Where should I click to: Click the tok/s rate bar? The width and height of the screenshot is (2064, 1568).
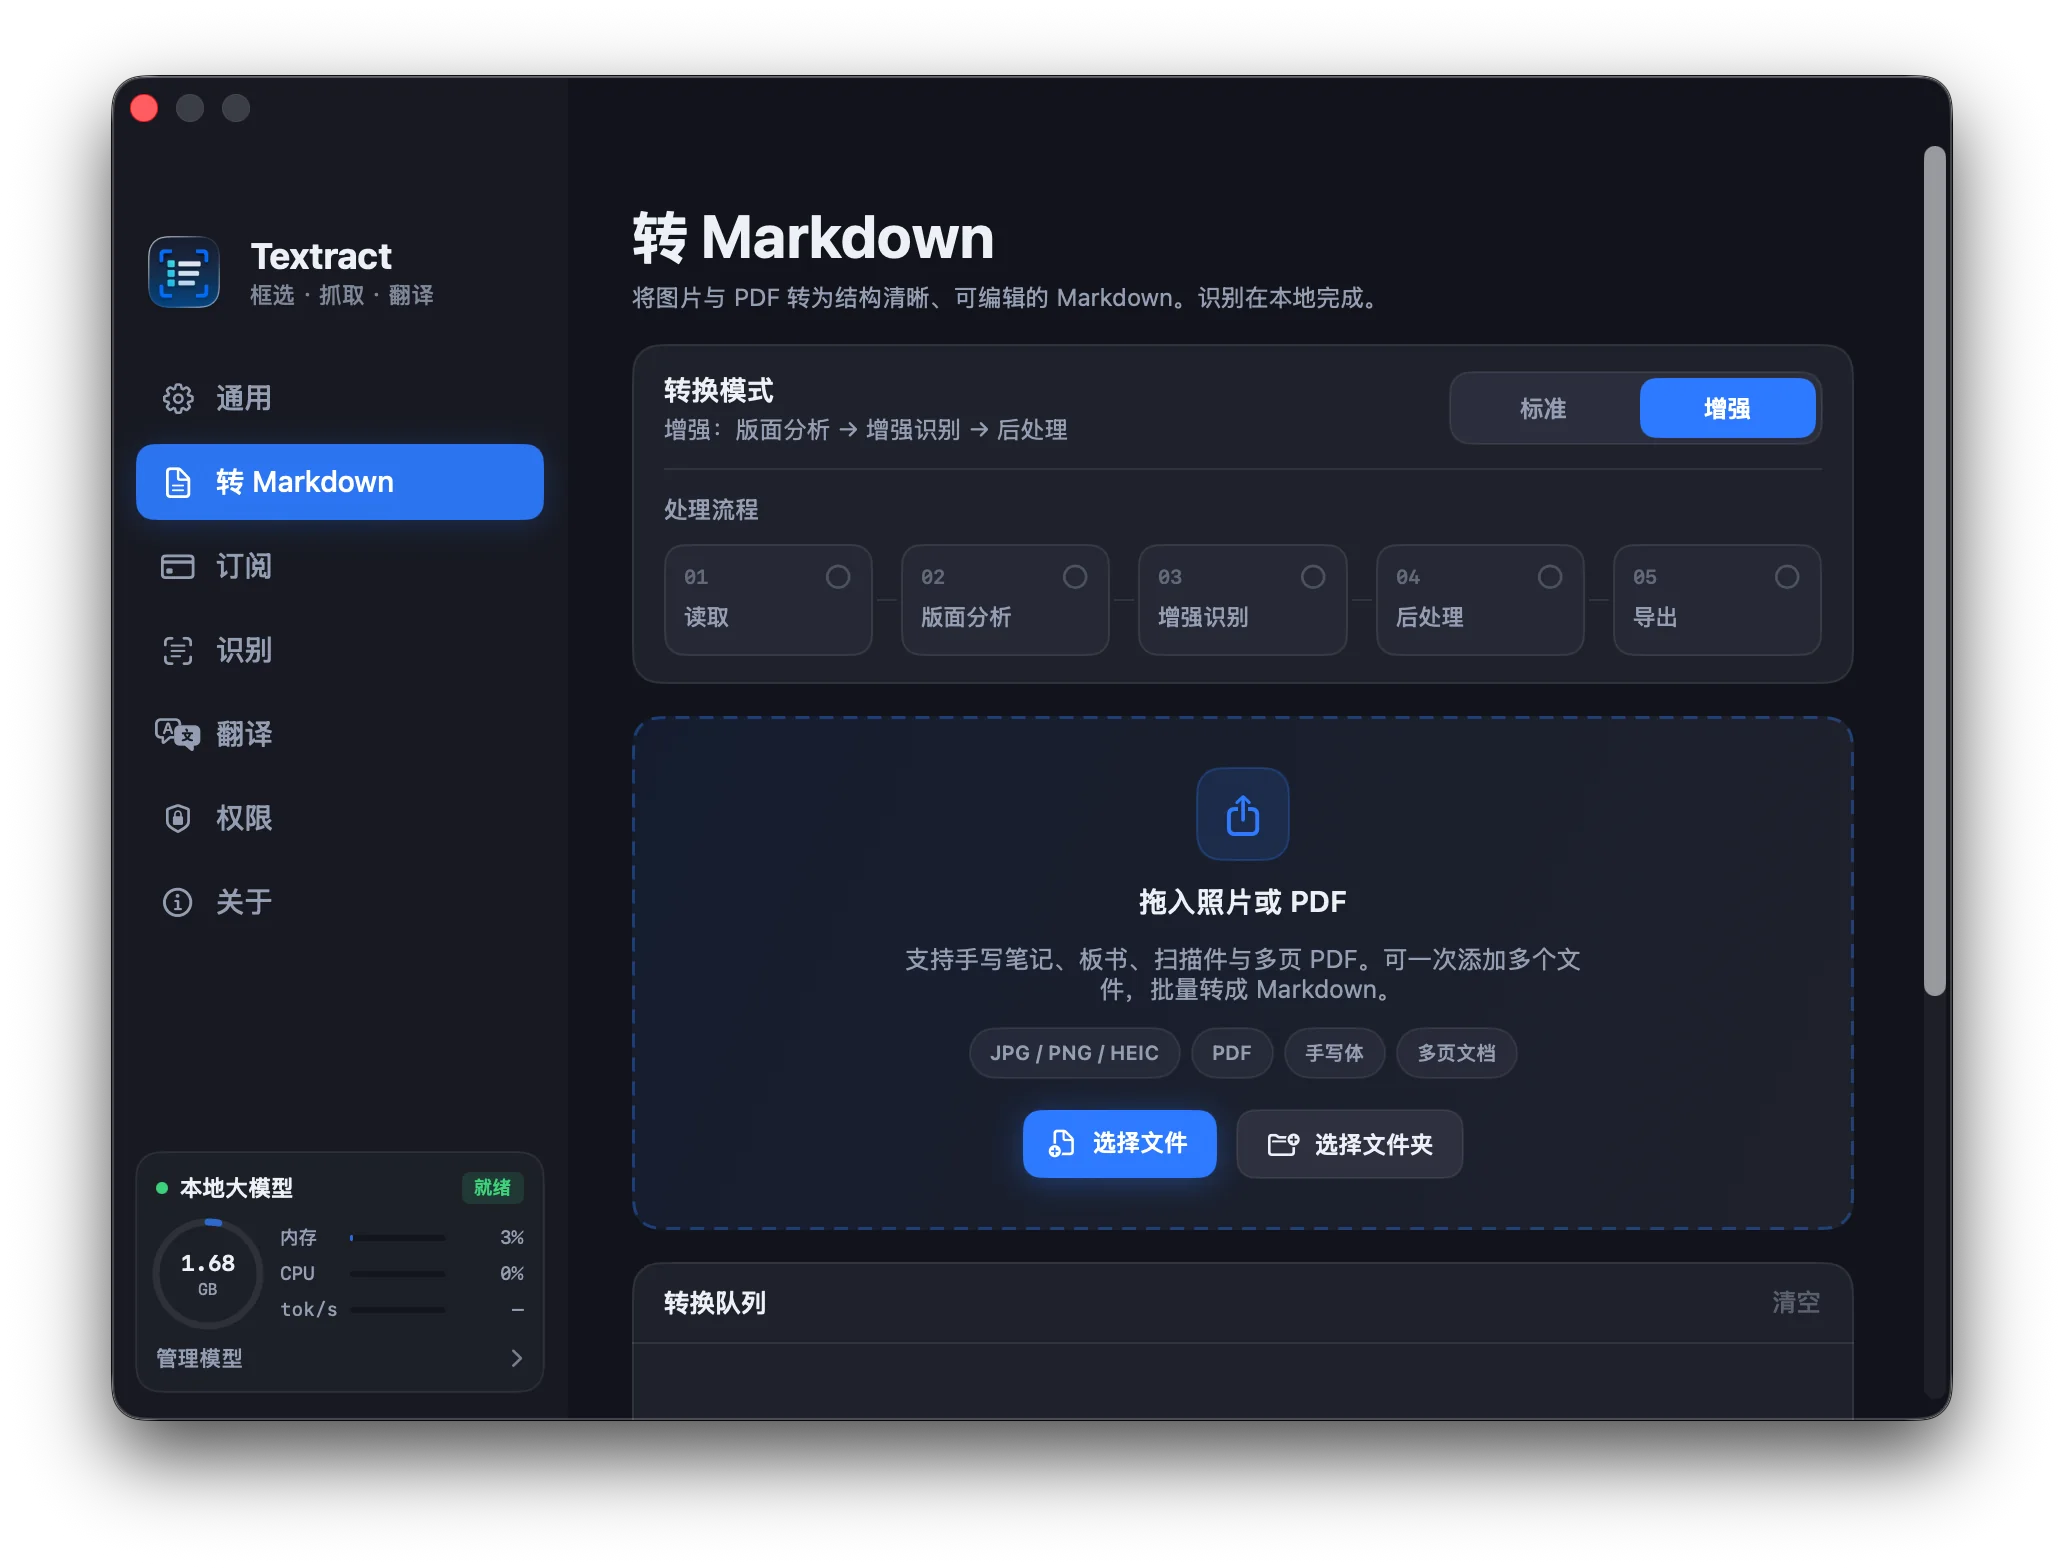click(398, 1310)
